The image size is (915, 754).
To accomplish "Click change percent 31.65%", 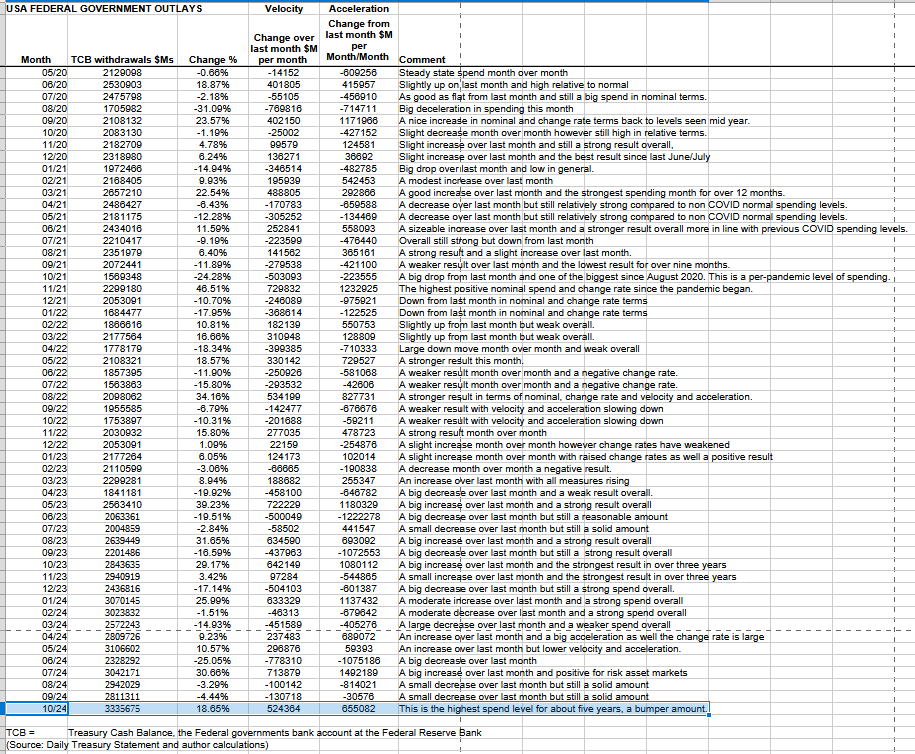I will click(213, 541).
